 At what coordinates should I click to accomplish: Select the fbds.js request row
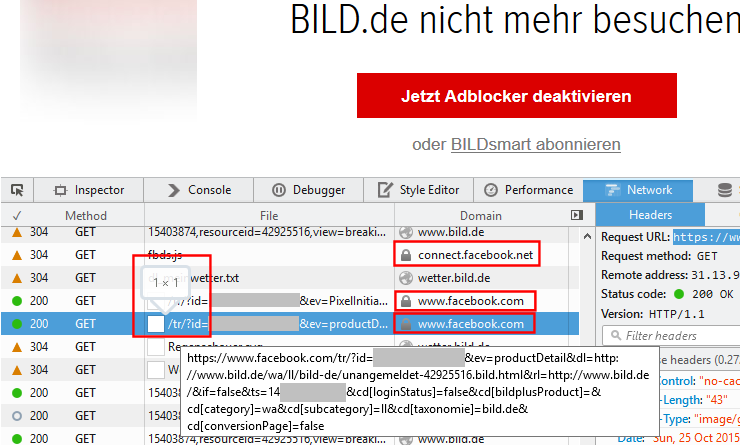pyautogui.click(x=290, y=255)
